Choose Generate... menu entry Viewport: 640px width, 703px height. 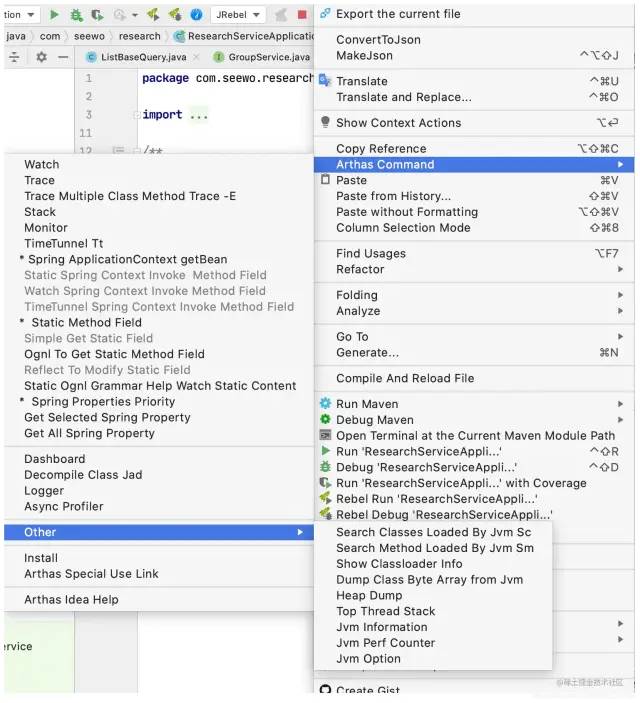(367, 353)
